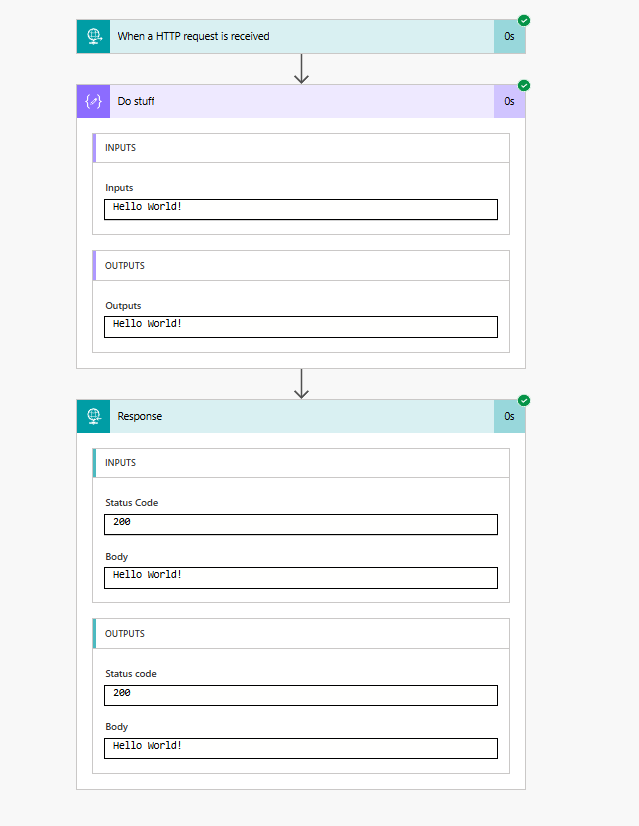Collapse the Response action header
The height and width of the screenshot is (826, 639).
click(x=301, y=416)
